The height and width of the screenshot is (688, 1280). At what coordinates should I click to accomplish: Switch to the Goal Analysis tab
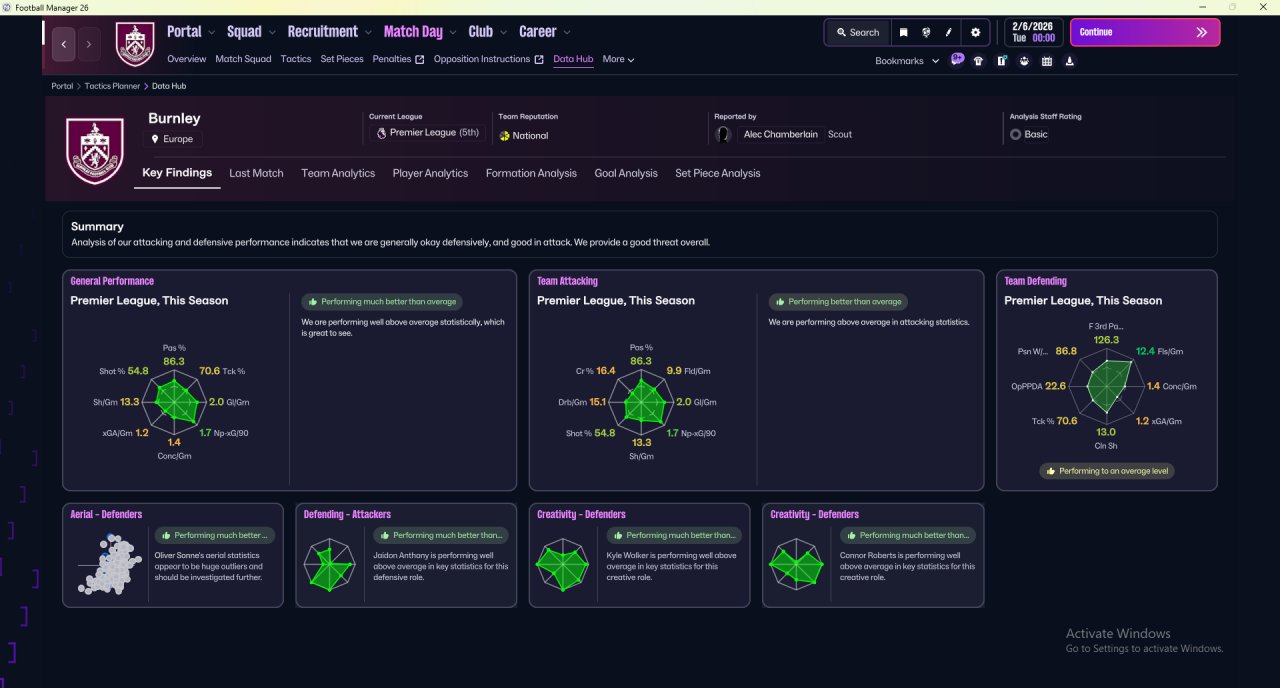(x=626, y=173)
